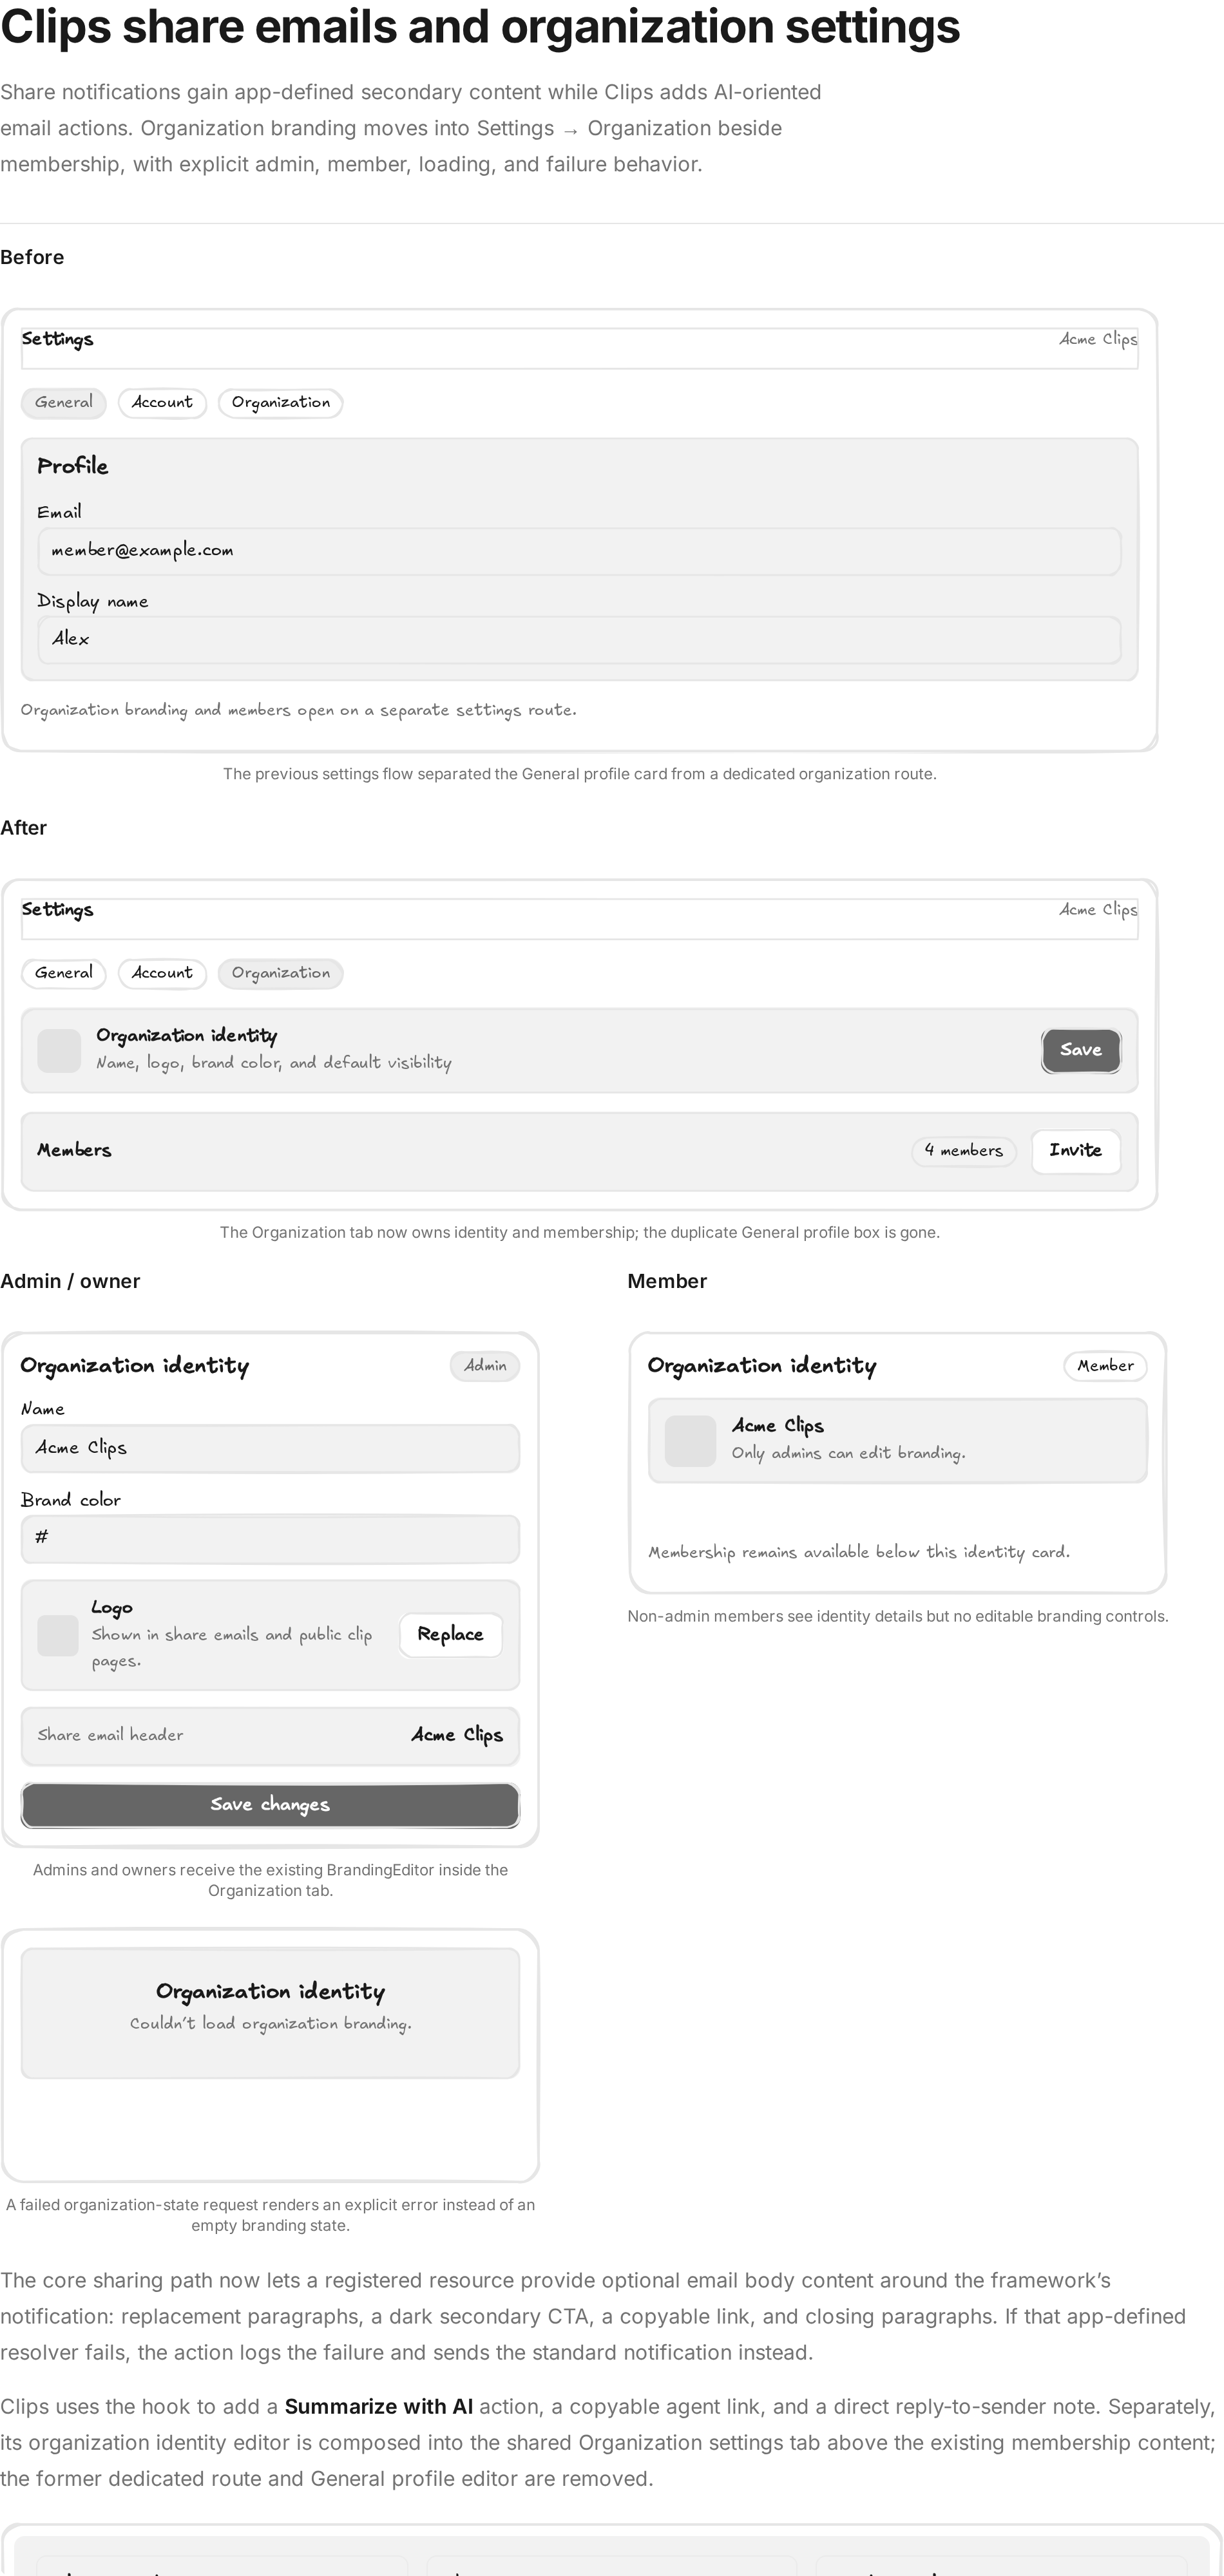Click the Brand color hex input field
The width and height of the screenshot is (1224, 2576).
pos(270,1538)
